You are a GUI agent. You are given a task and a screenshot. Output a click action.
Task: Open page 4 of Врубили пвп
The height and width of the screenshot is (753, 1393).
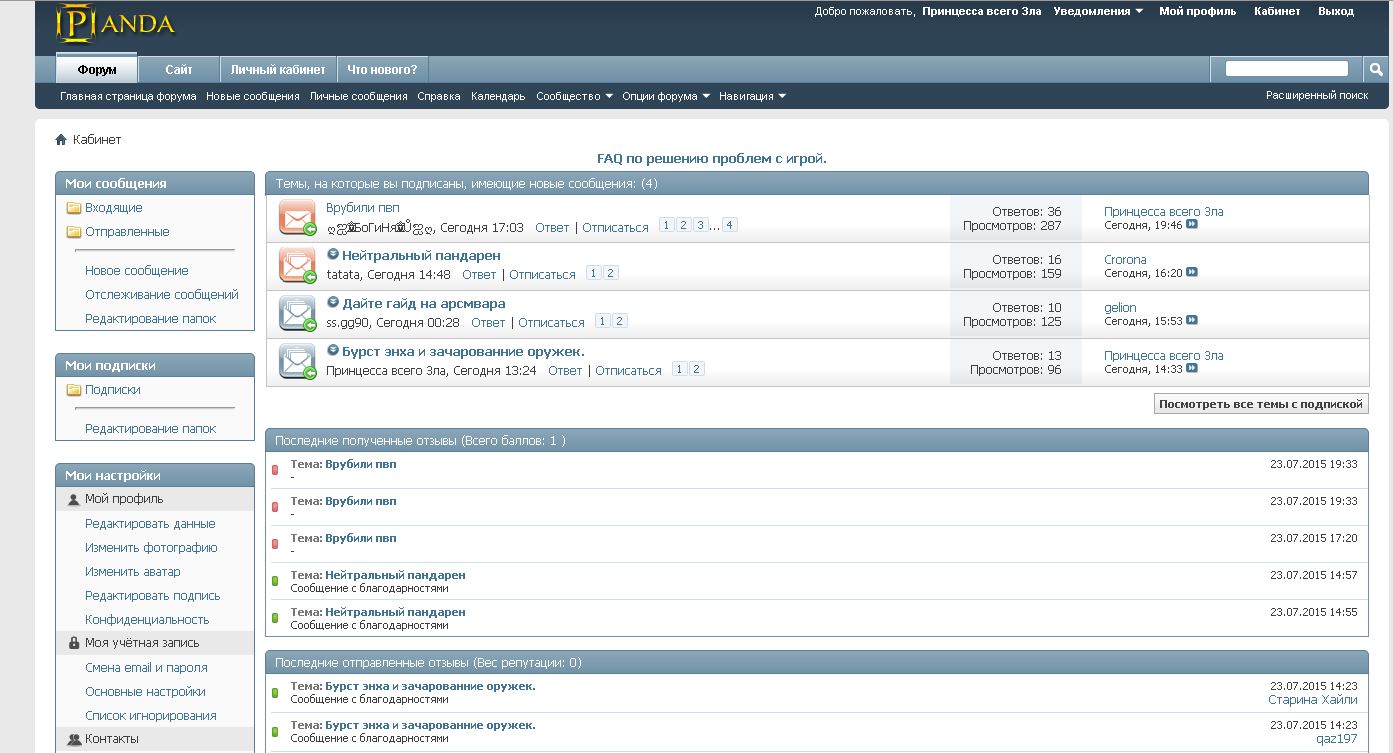coord(730,225)
